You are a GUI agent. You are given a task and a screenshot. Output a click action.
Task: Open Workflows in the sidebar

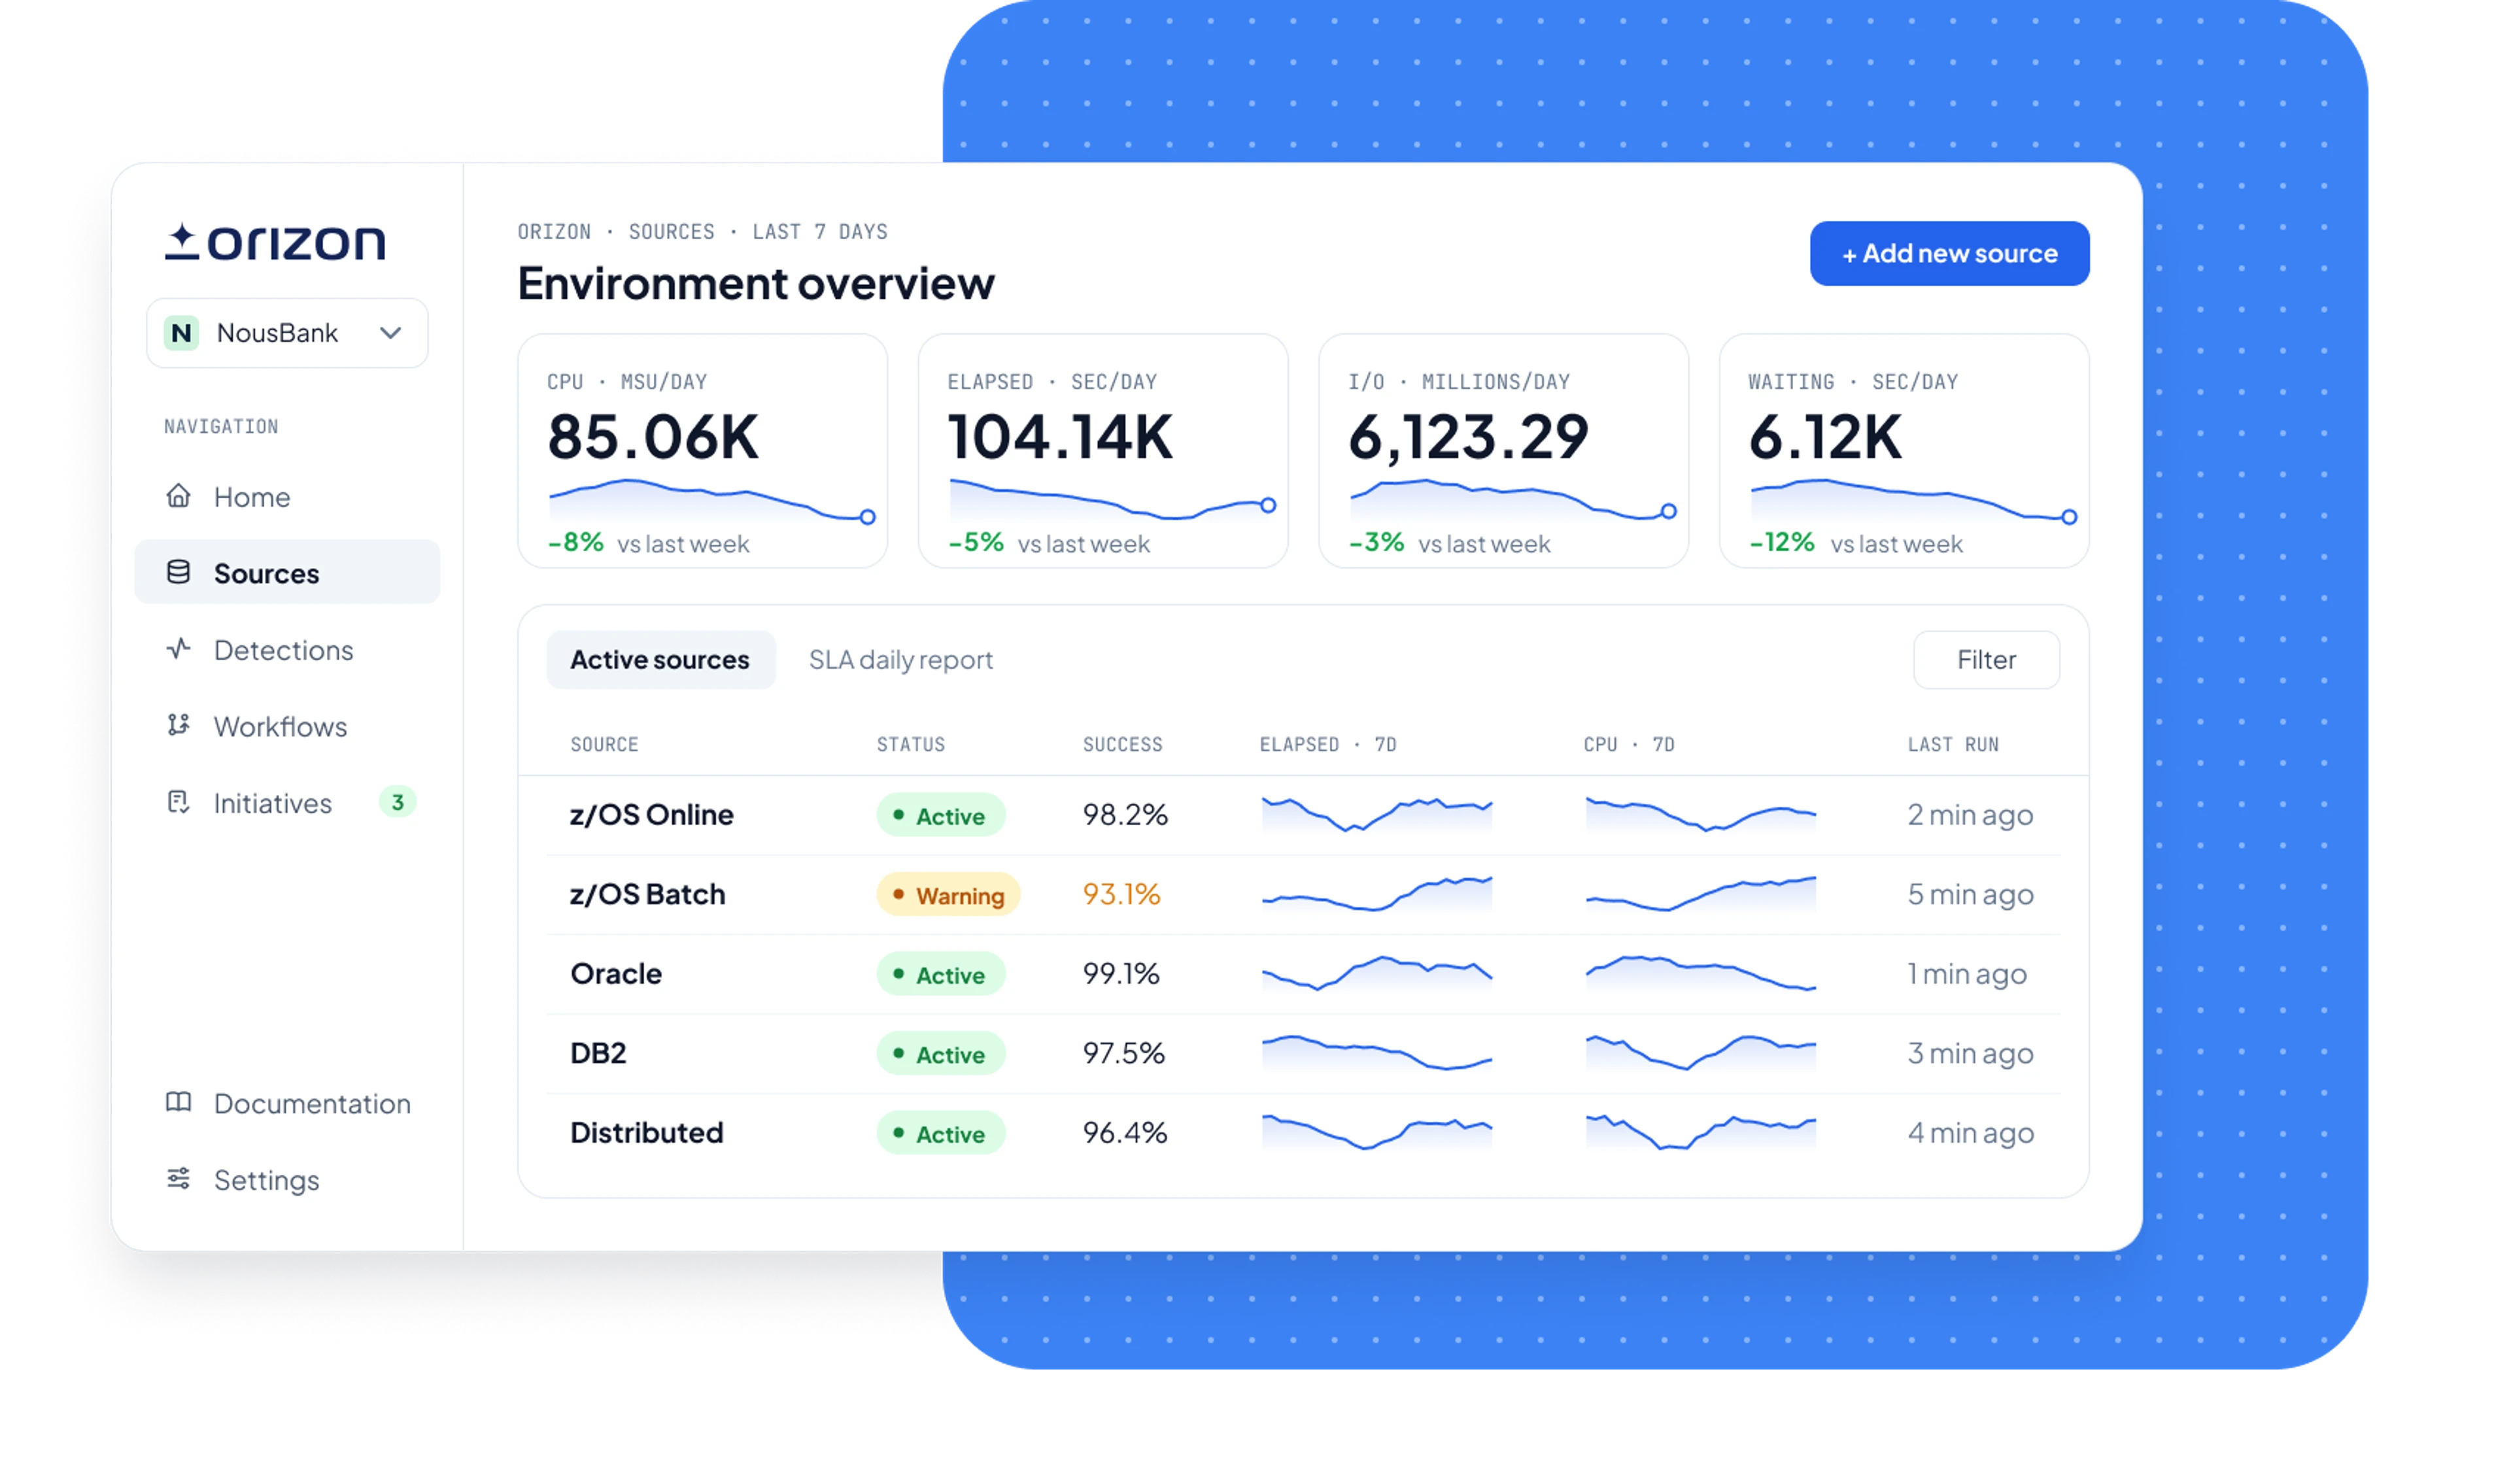[x=287, y=727]
